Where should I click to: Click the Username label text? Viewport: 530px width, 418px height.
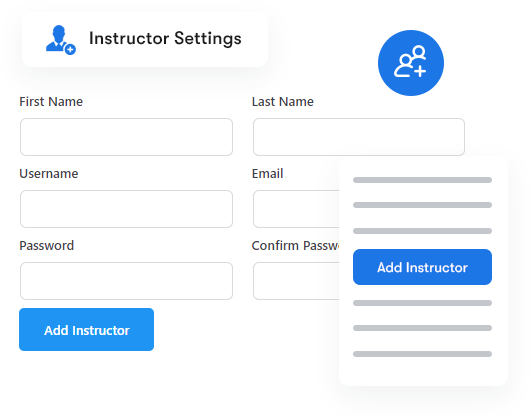49,174
